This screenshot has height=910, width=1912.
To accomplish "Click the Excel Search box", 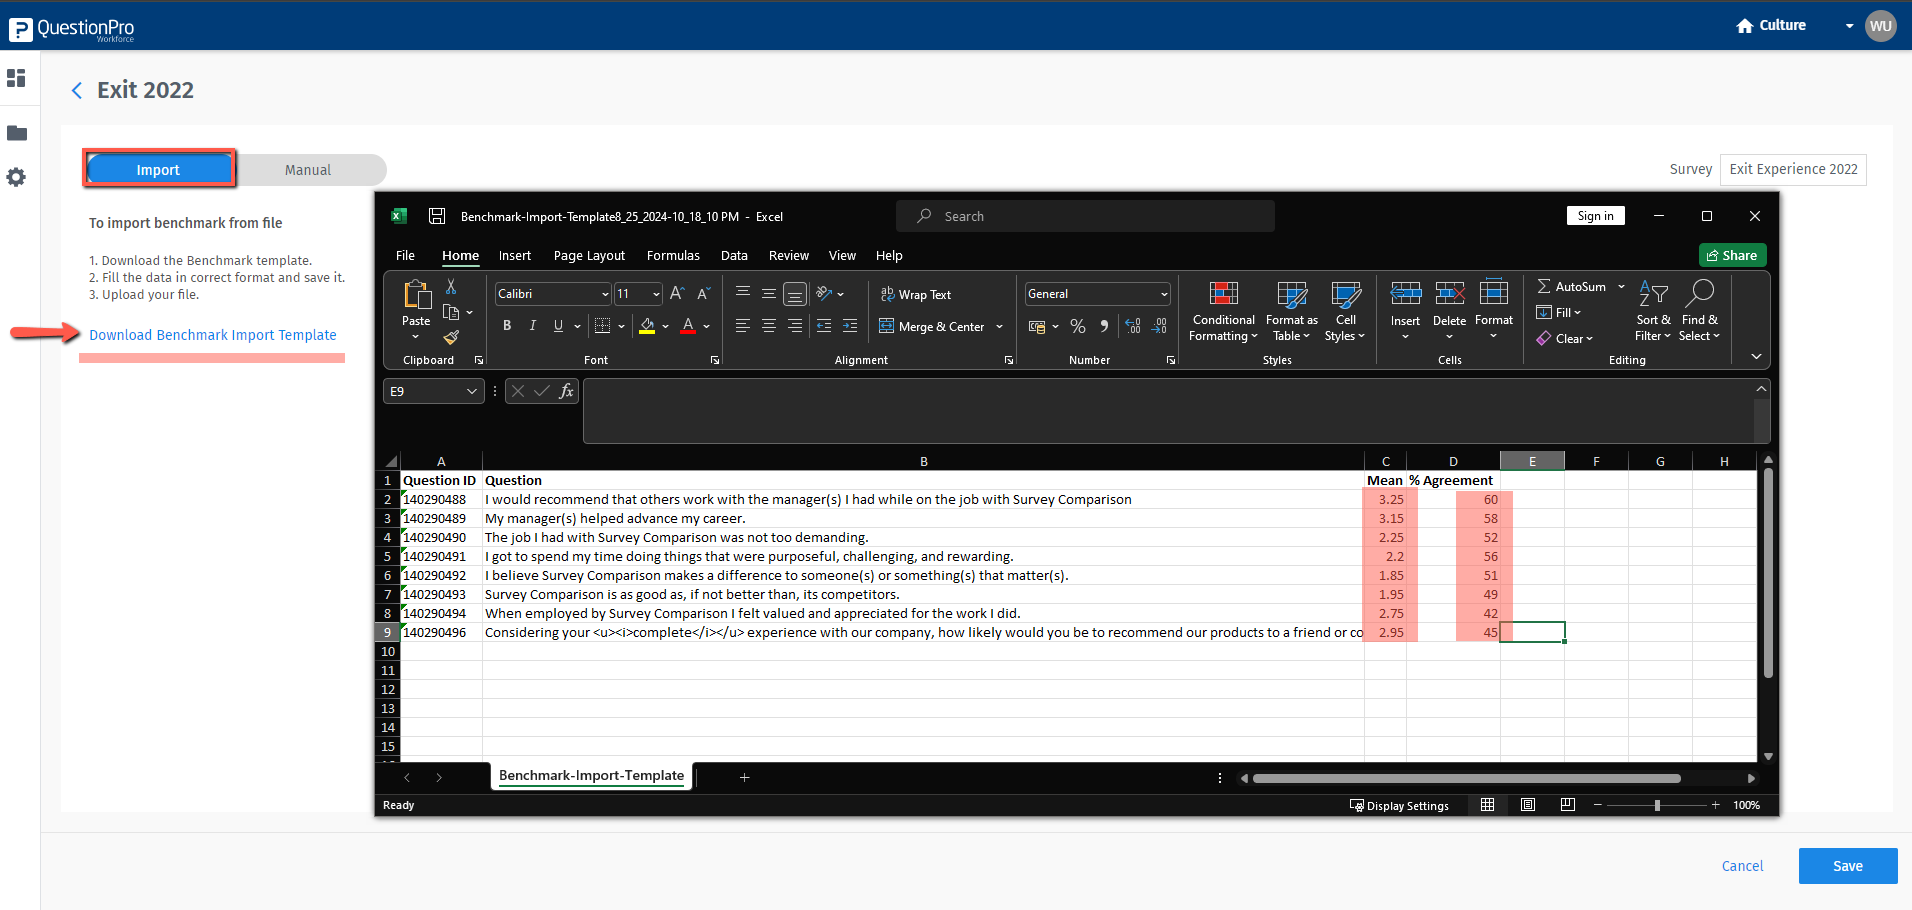I will coord(1085,216).
